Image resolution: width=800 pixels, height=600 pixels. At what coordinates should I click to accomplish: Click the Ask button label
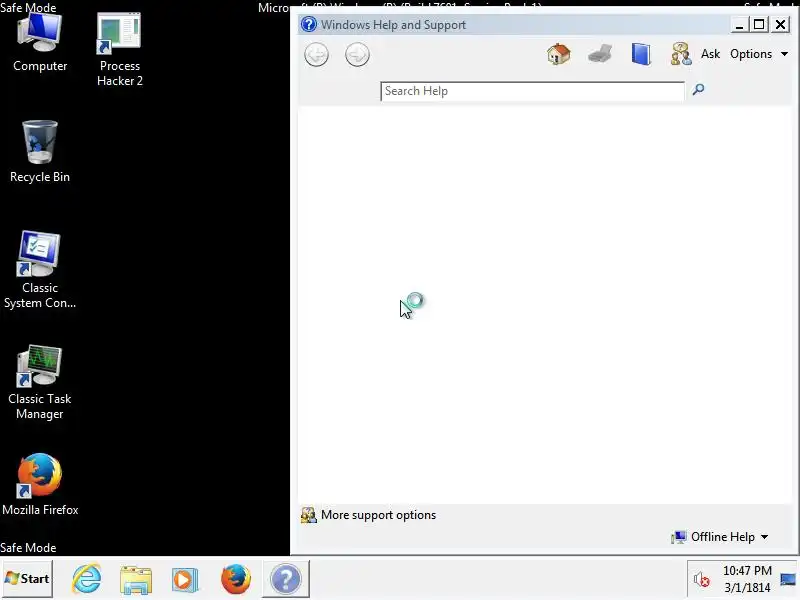(x=710, y=54)
